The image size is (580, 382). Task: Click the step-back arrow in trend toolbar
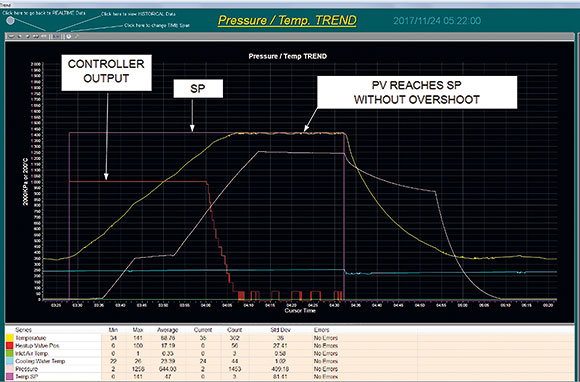20,36
